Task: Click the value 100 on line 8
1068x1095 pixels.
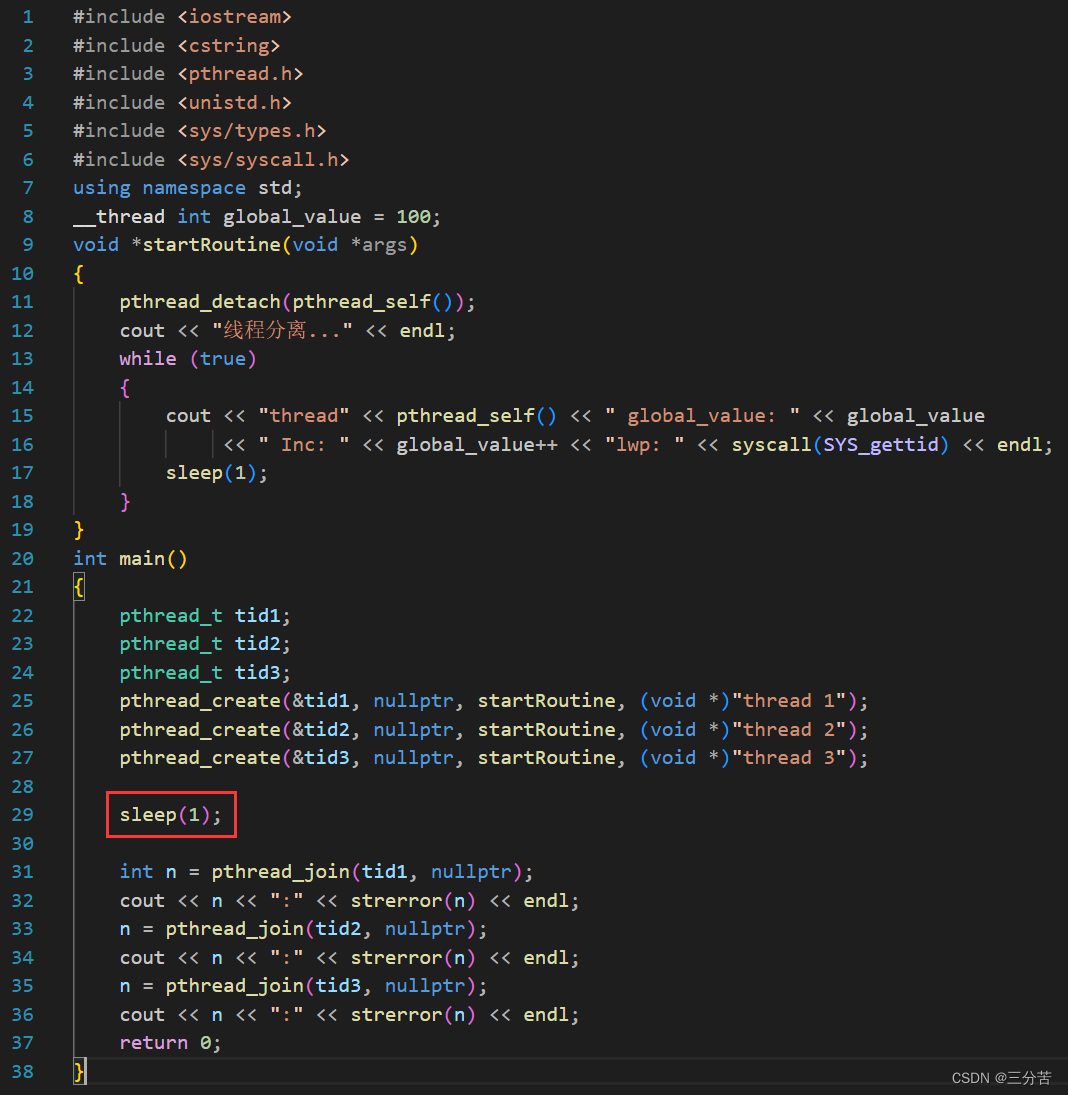Action: click(x=414, y=216)
